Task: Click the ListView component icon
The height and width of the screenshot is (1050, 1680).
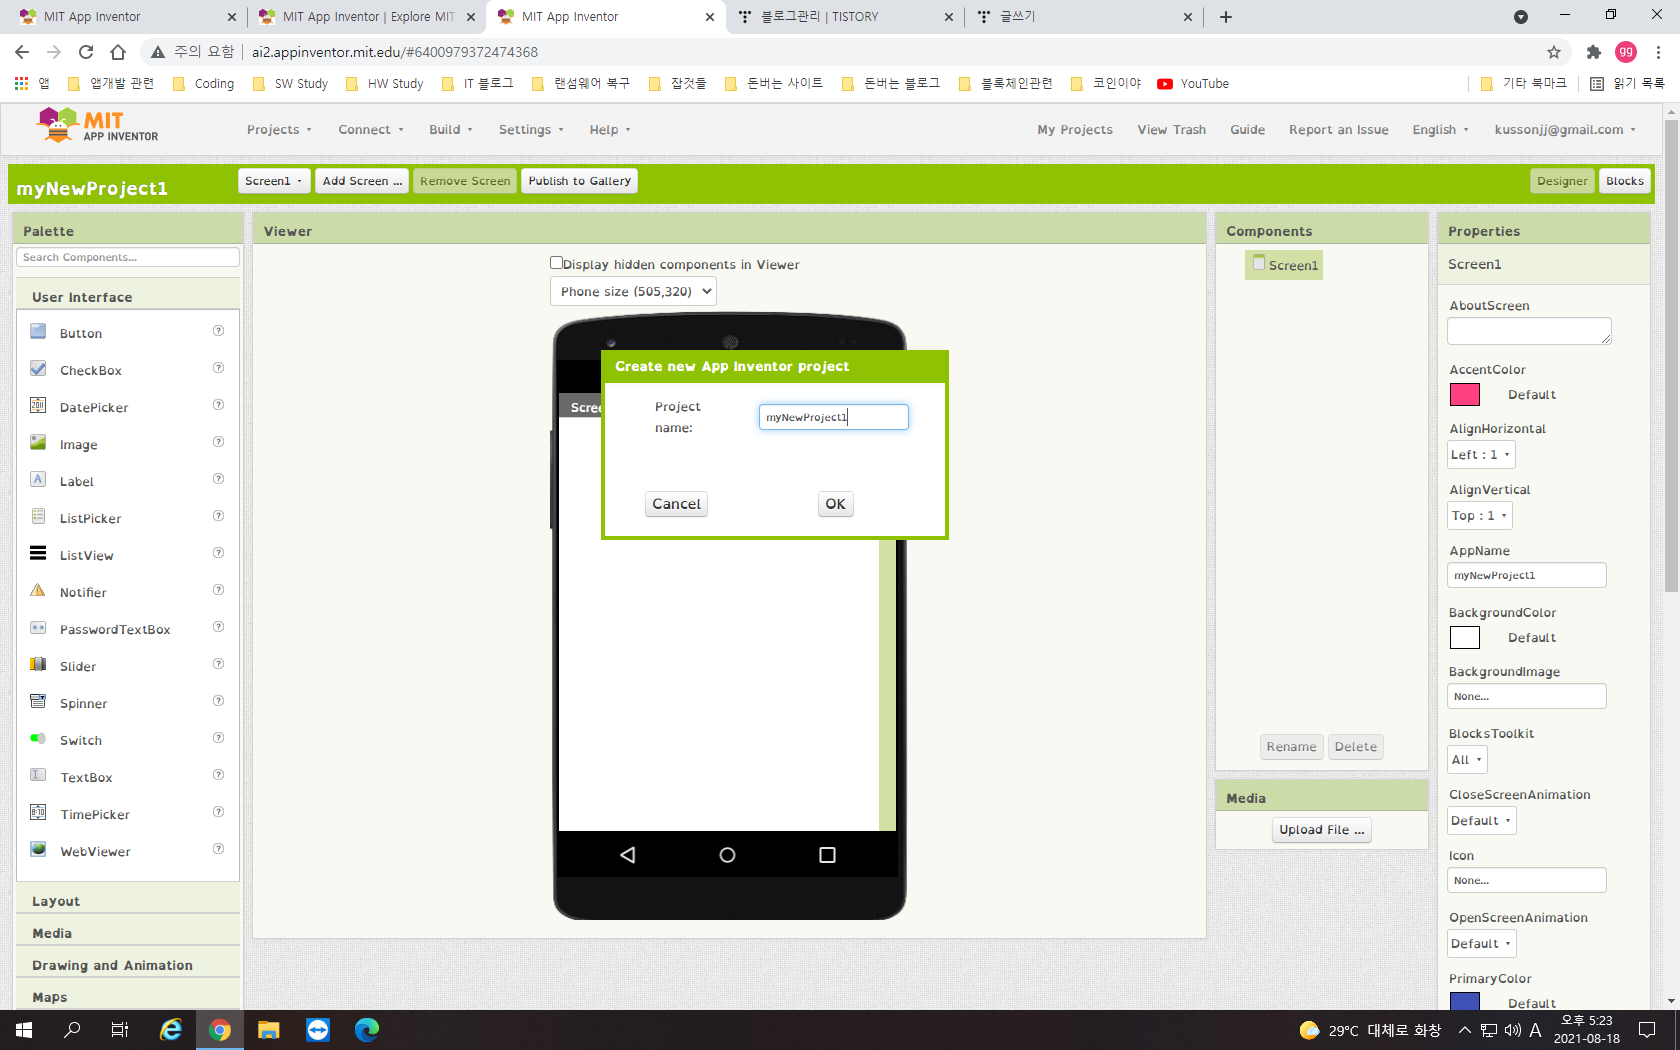Action: [38, 554]
